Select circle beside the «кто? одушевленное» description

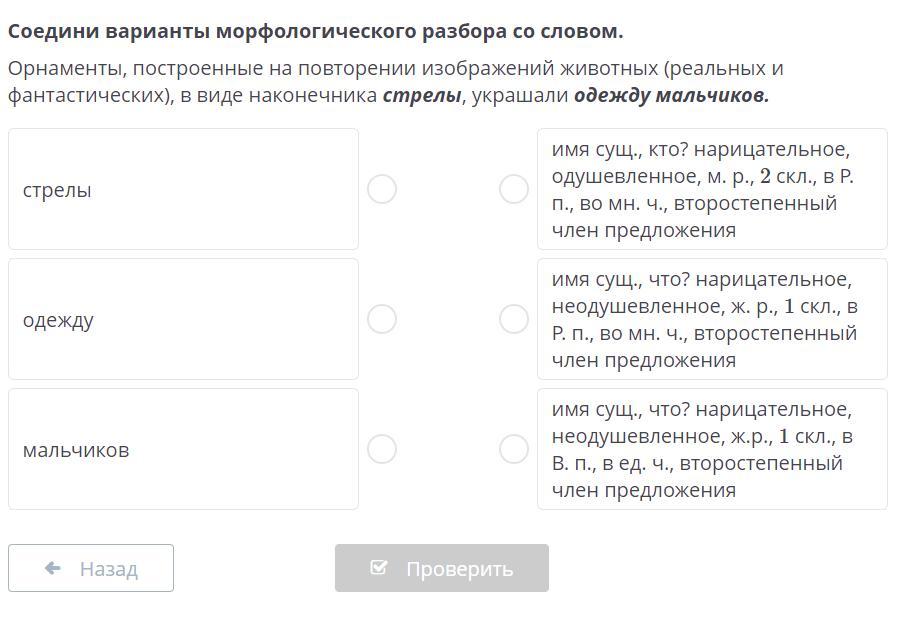pyautogui.click(x=514, y=189)
